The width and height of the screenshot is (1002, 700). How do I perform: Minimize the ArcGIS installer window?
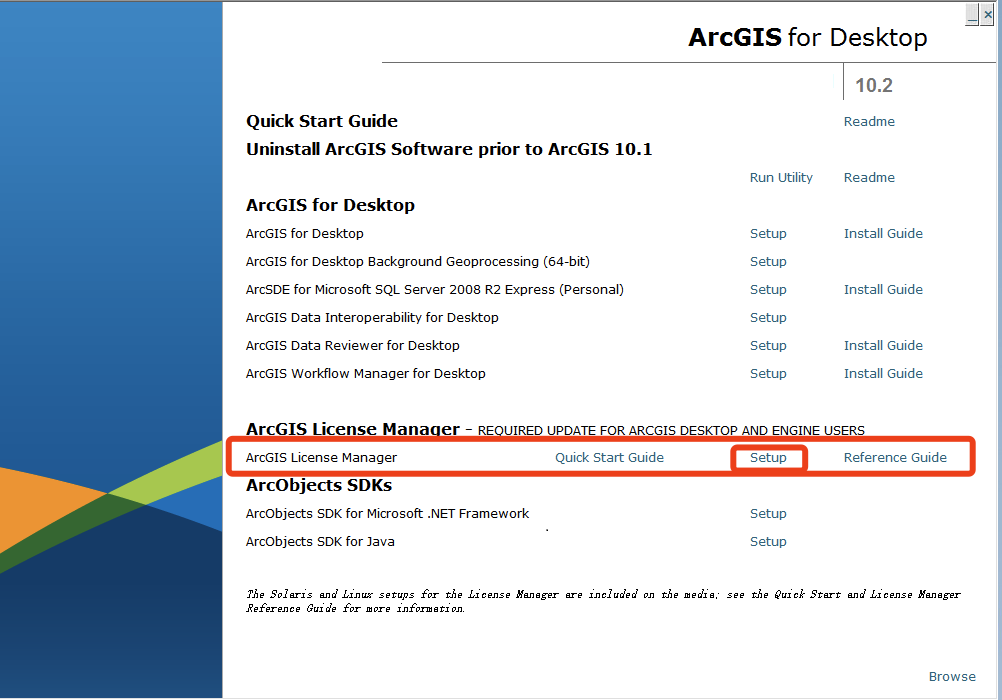972,14
